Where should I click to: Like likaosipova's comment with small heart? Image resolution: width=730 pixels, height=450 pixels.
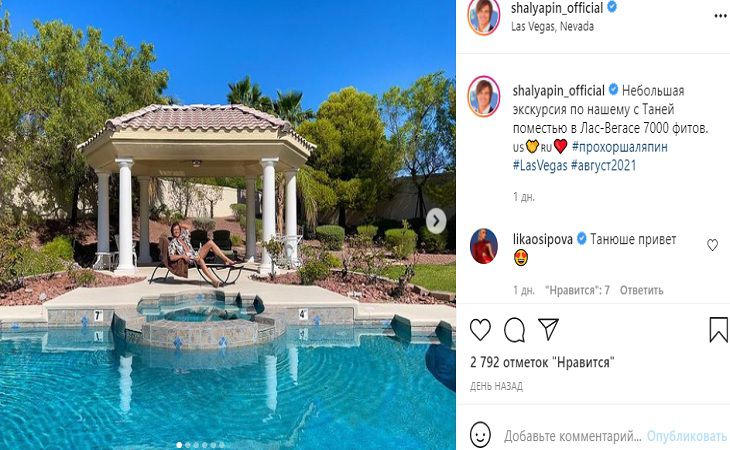click(x=712, y=245)
